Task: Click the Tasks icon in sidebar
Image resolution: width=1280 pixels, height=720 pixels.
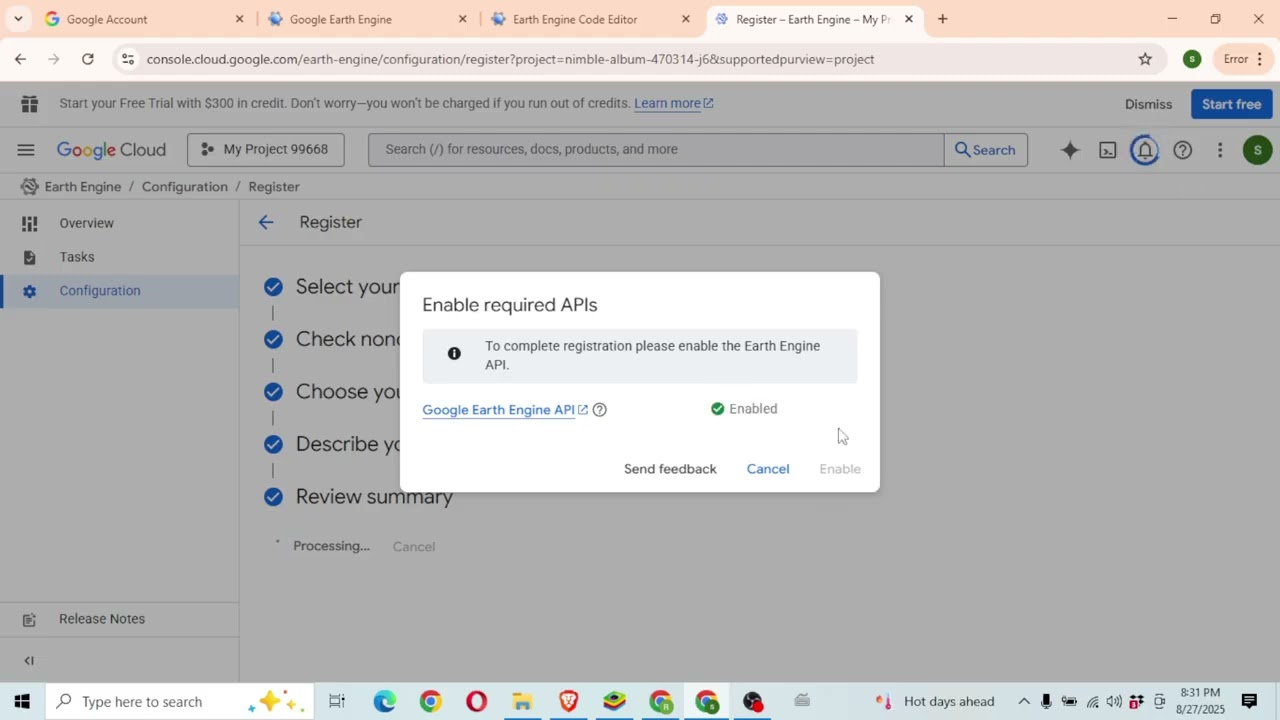Action: [x=30, y=257]
